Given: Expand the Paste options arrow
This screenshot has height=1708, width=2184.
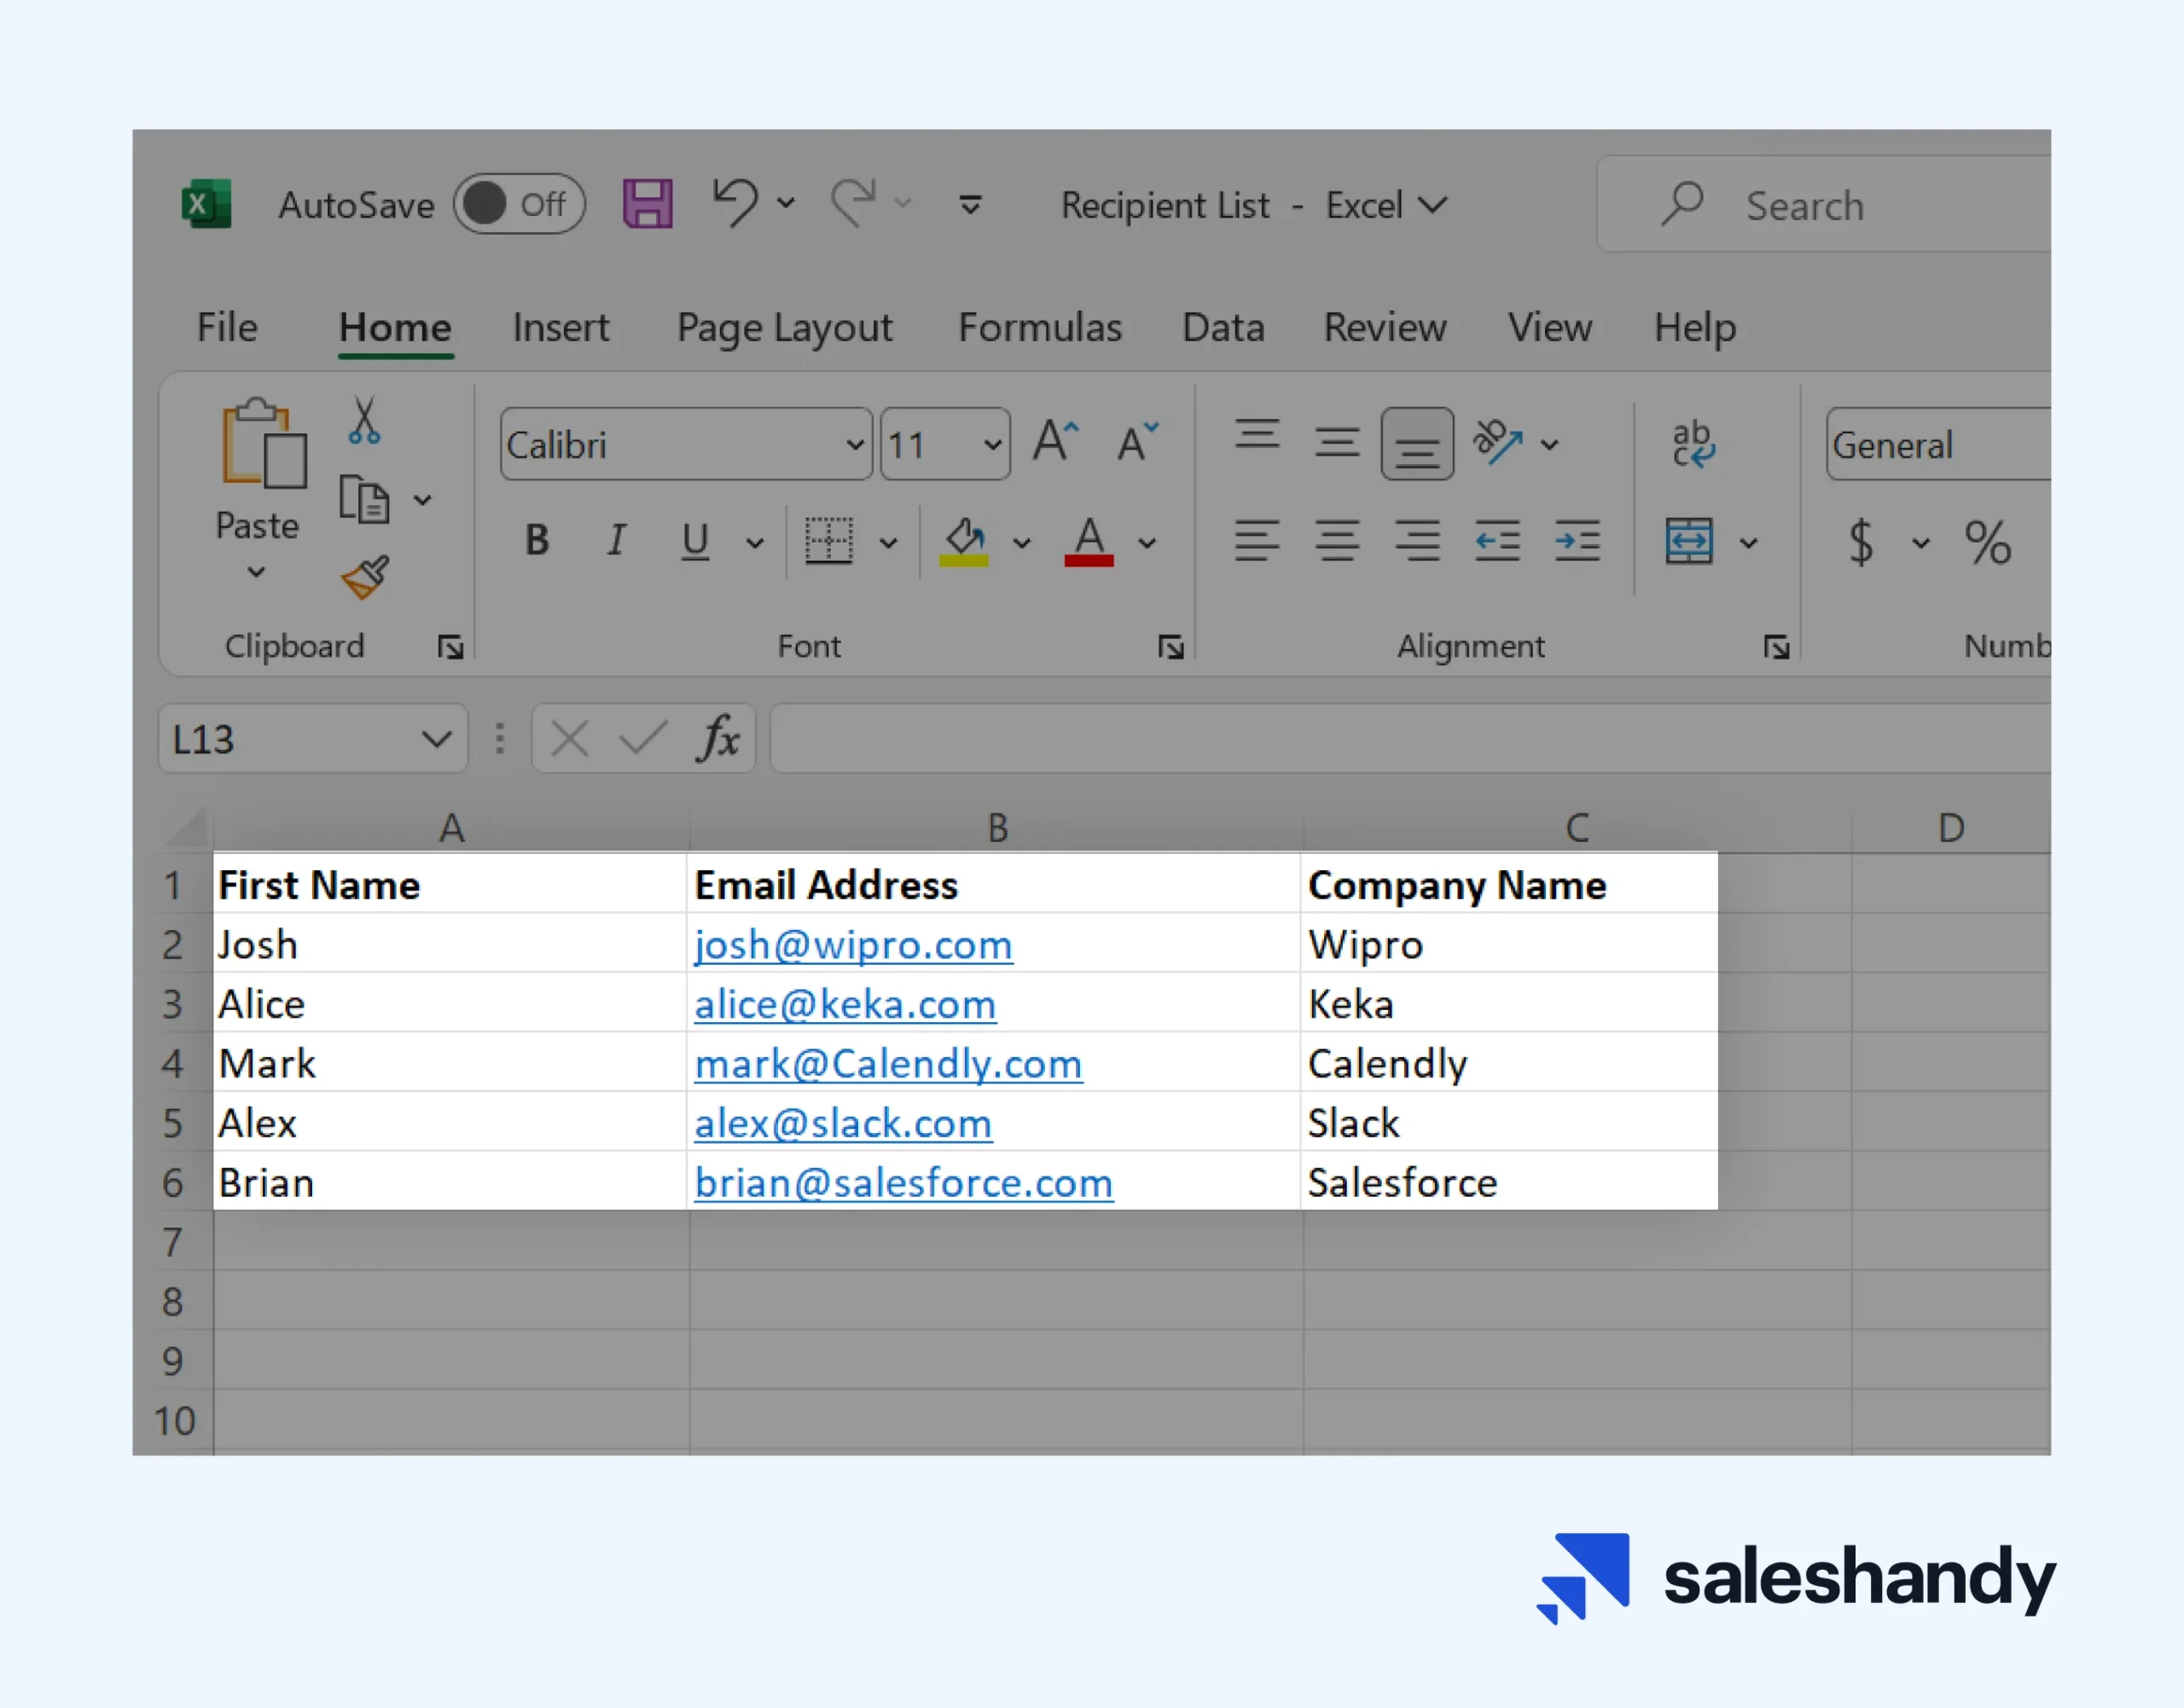Looking at the screenshot, I should [x=257, y=572].
